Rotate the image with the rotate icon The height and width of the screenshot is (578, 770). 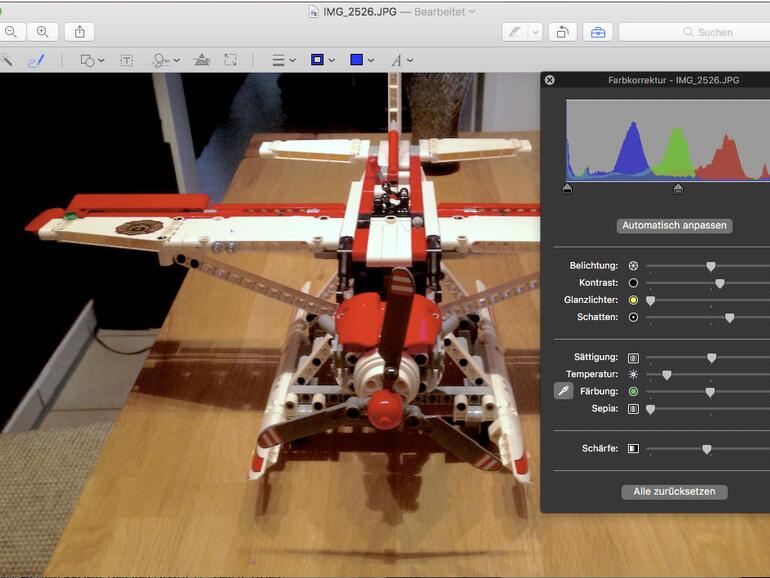561,32
